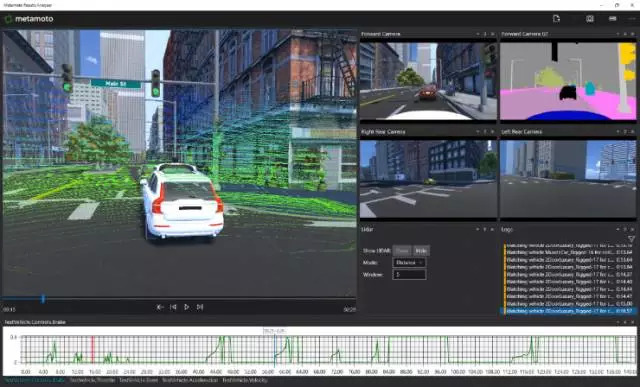Click the playback scrubber handle on timeline

click(43, 299)
